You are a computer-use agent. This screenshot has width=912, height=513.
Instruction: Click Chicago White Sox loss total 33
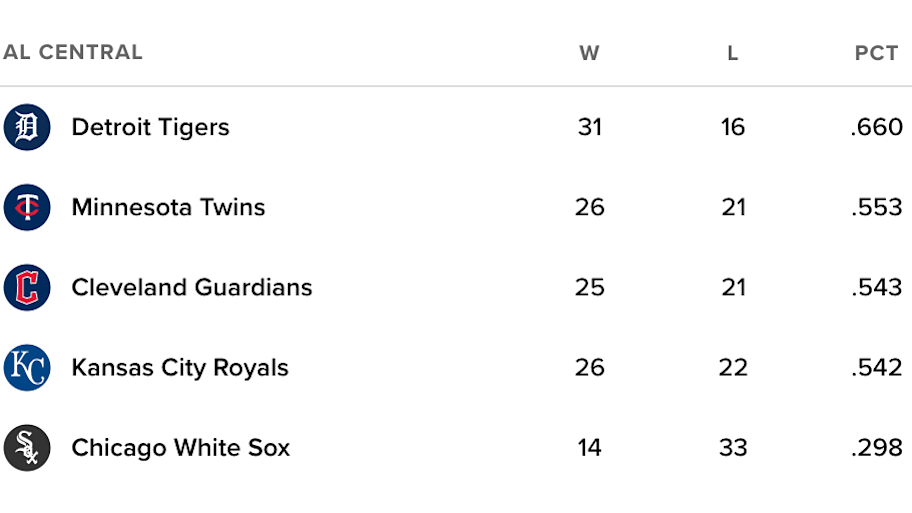point(733,448)
